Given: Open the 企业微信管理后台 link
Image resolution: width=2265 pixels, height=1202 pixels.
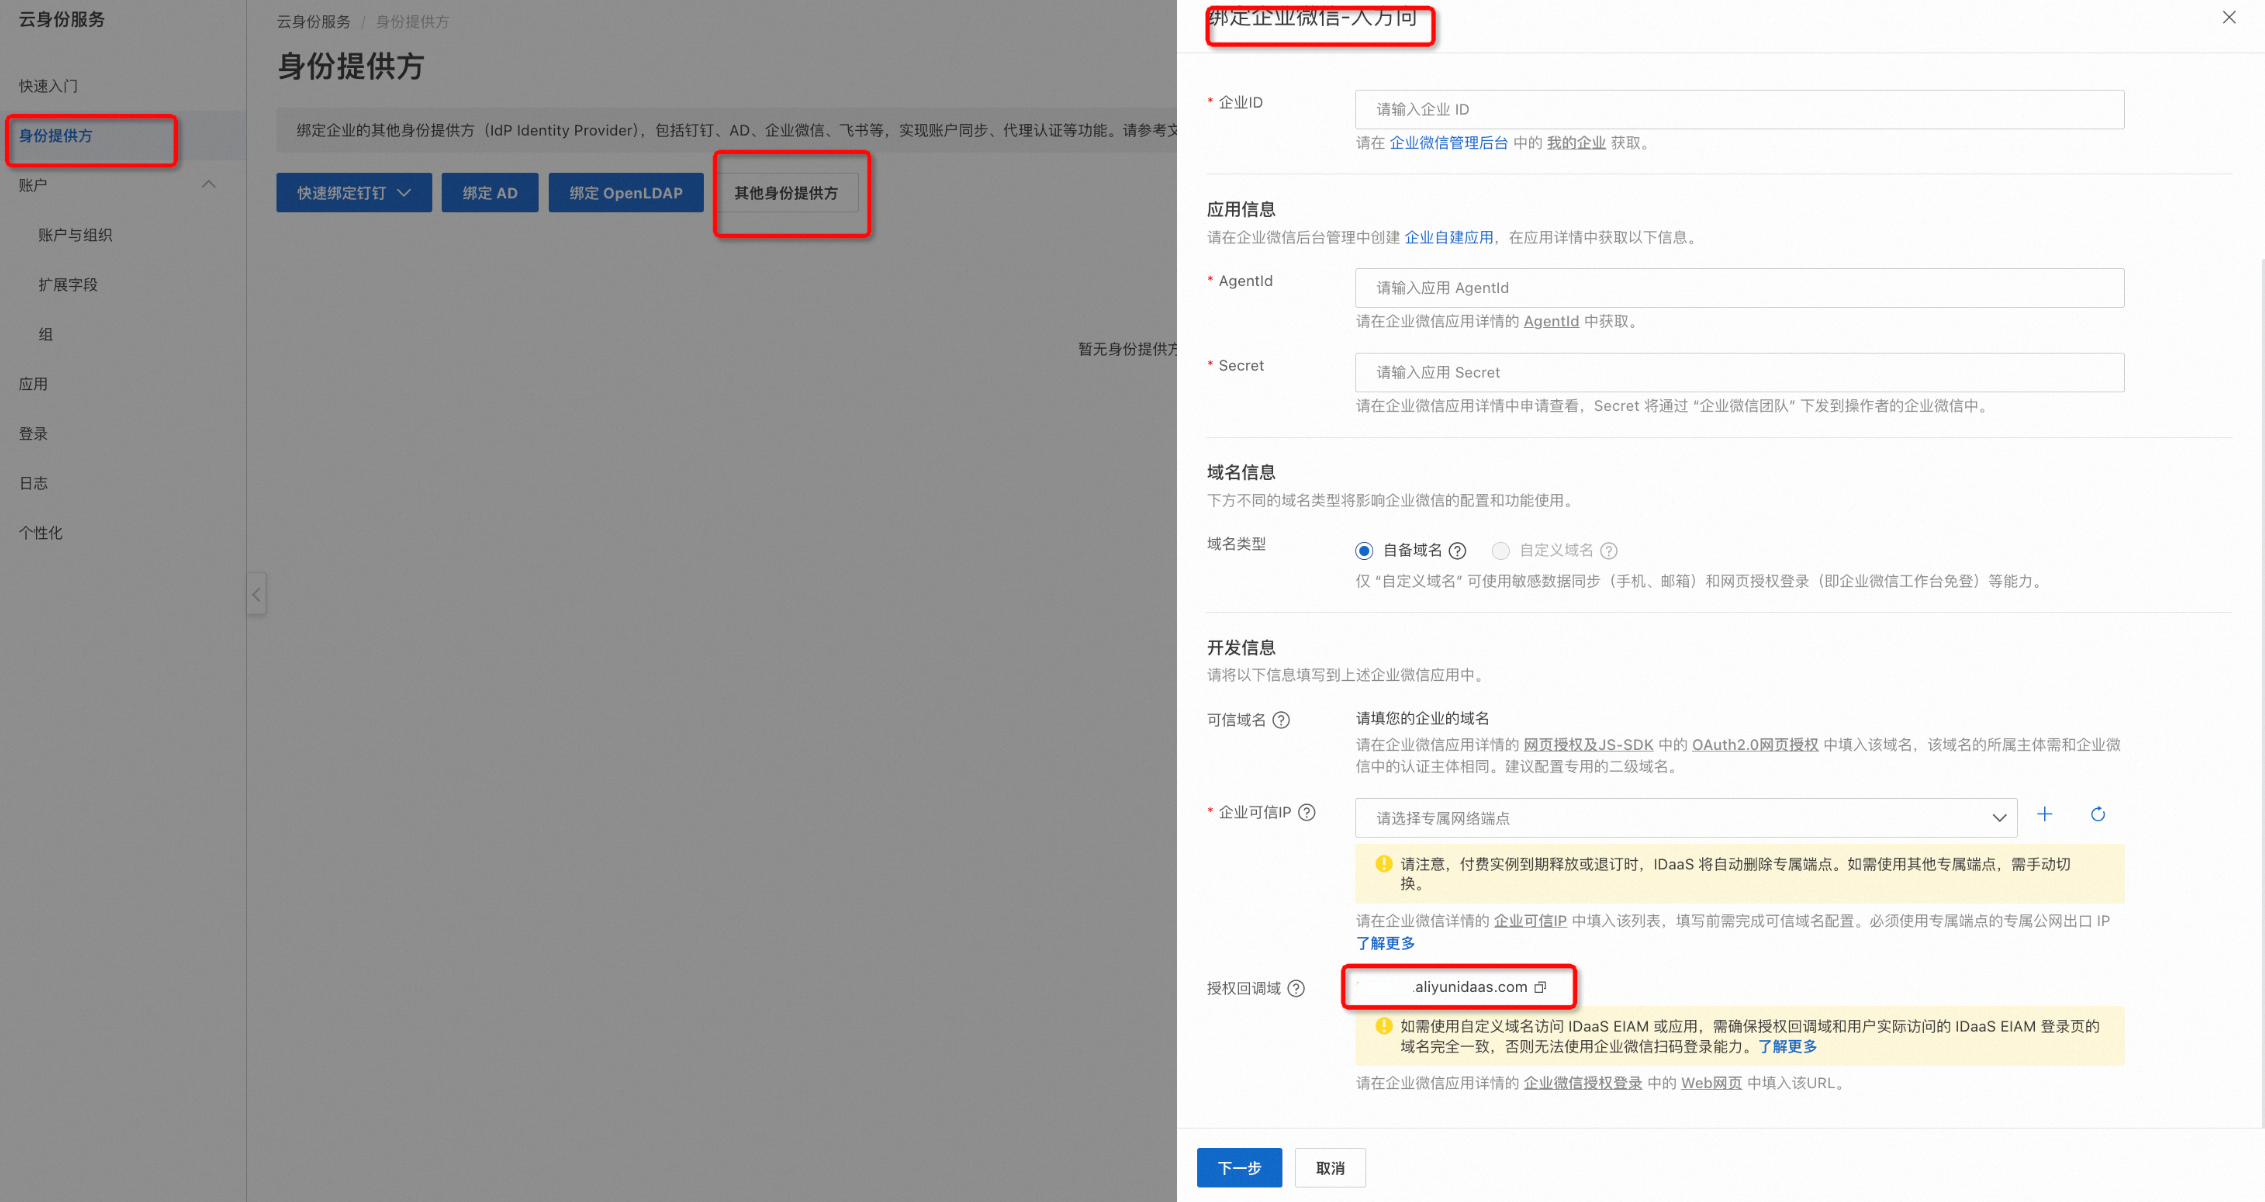Looking at the screenshot, I should [x=1448, y=143].
